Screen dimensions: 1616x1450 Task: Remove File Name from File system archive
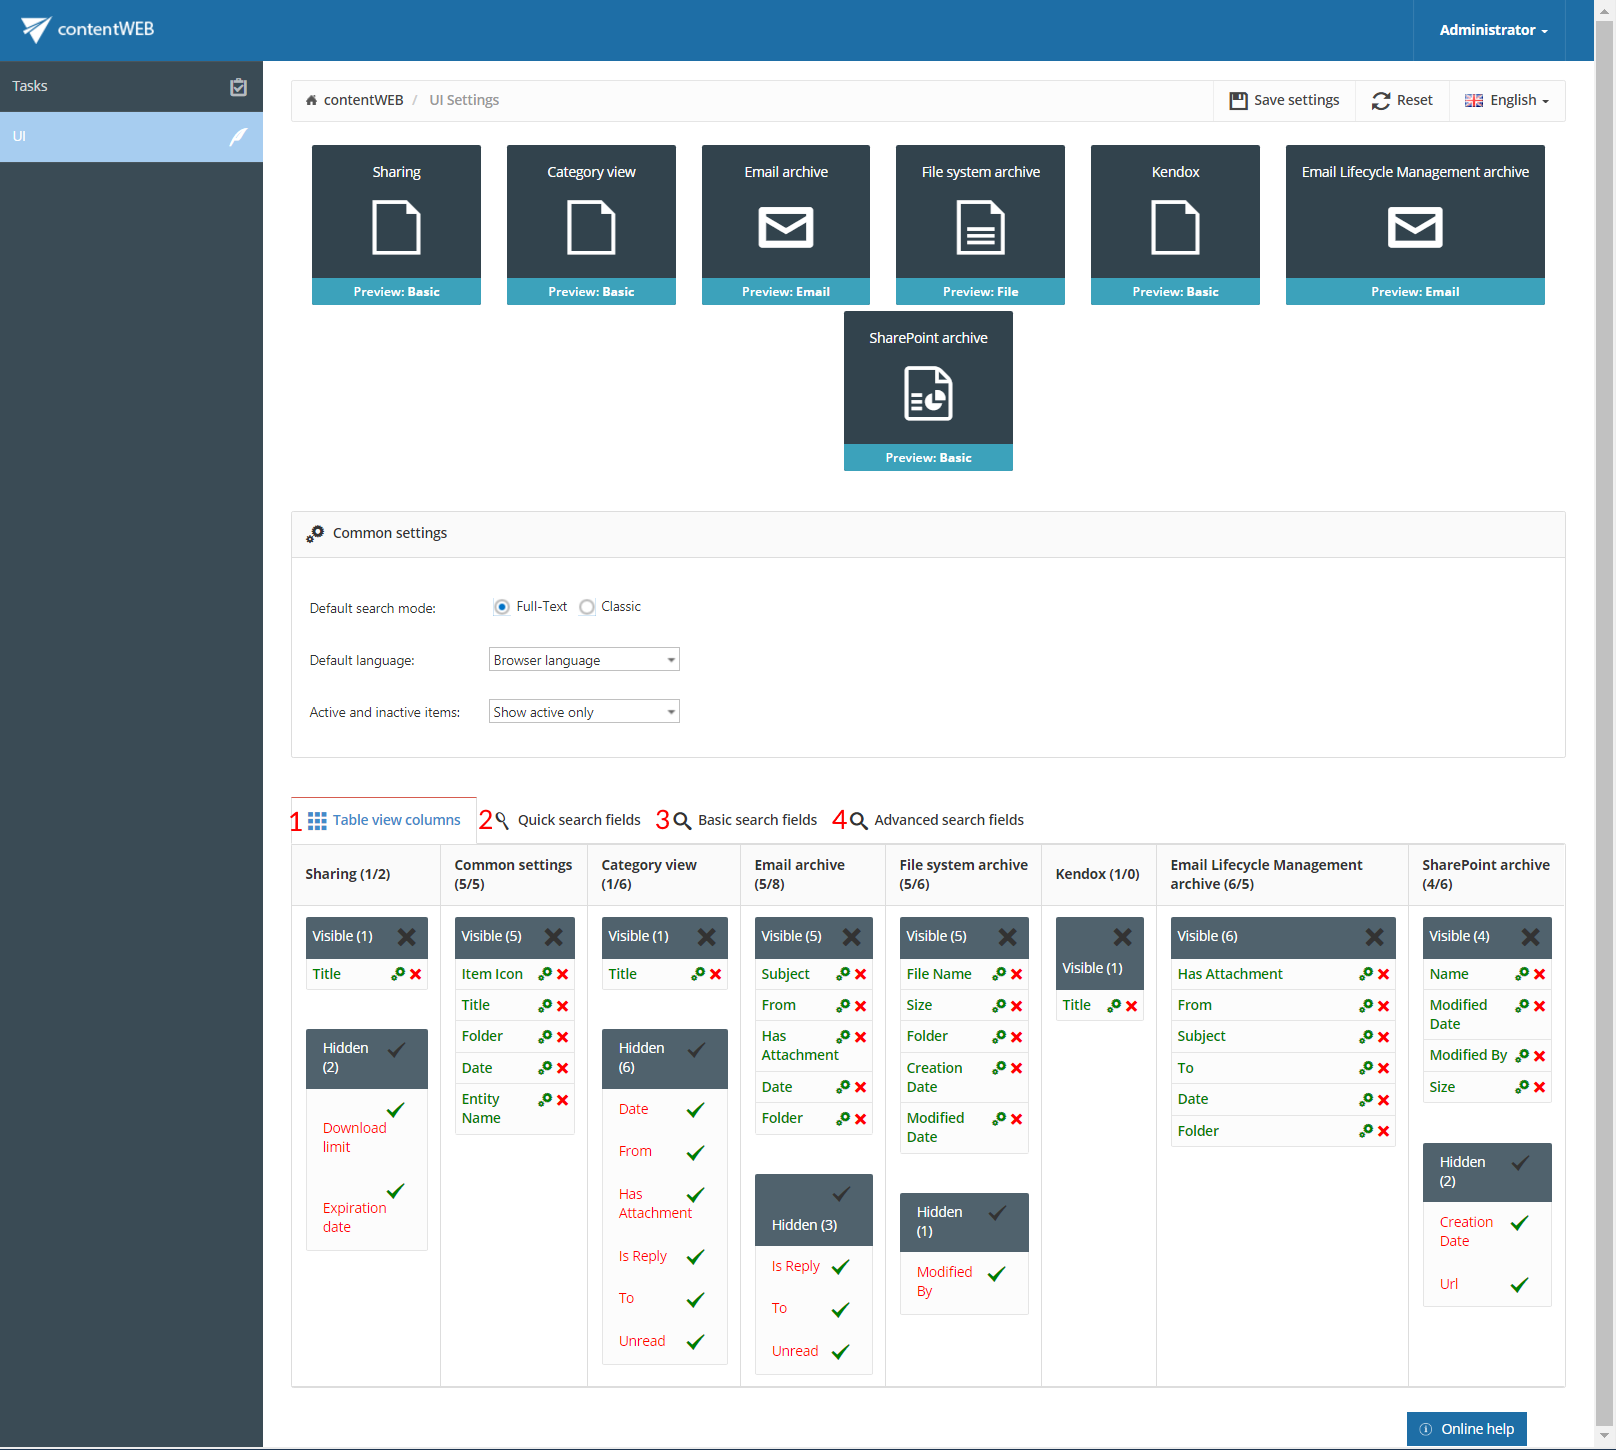1017,974
